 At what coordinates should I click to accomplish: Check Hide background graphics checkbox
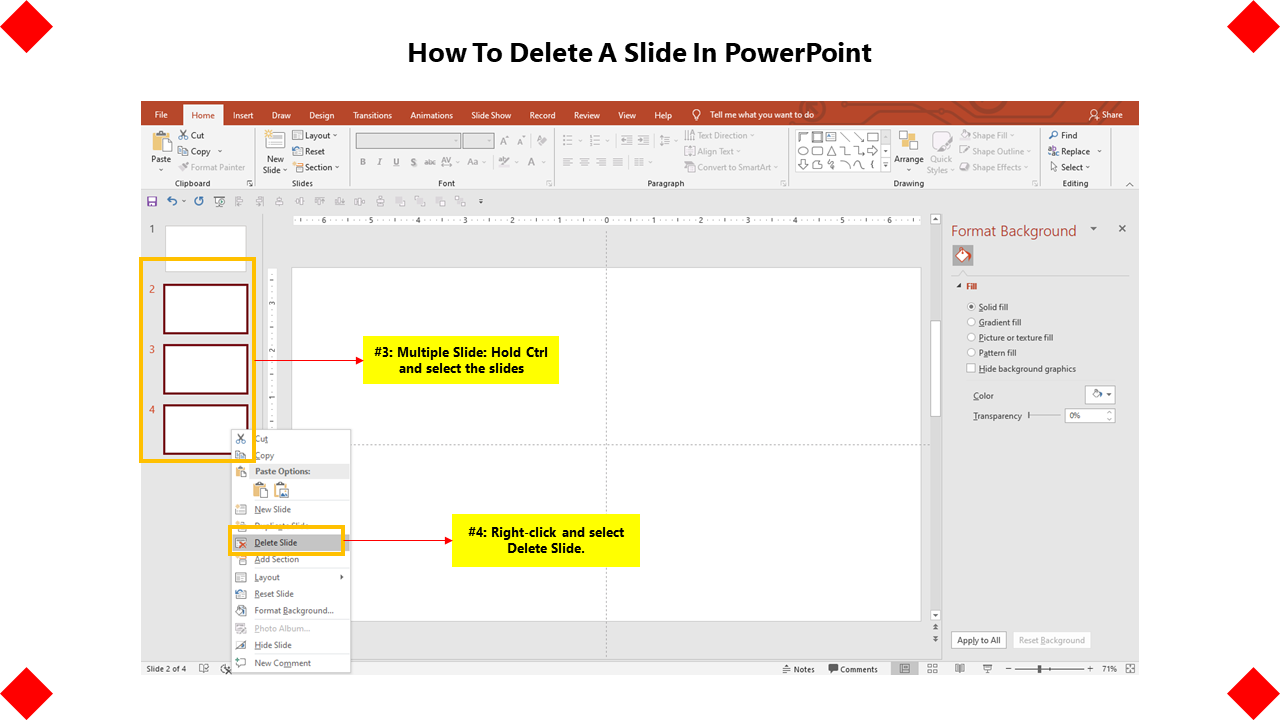pos(971,369)
